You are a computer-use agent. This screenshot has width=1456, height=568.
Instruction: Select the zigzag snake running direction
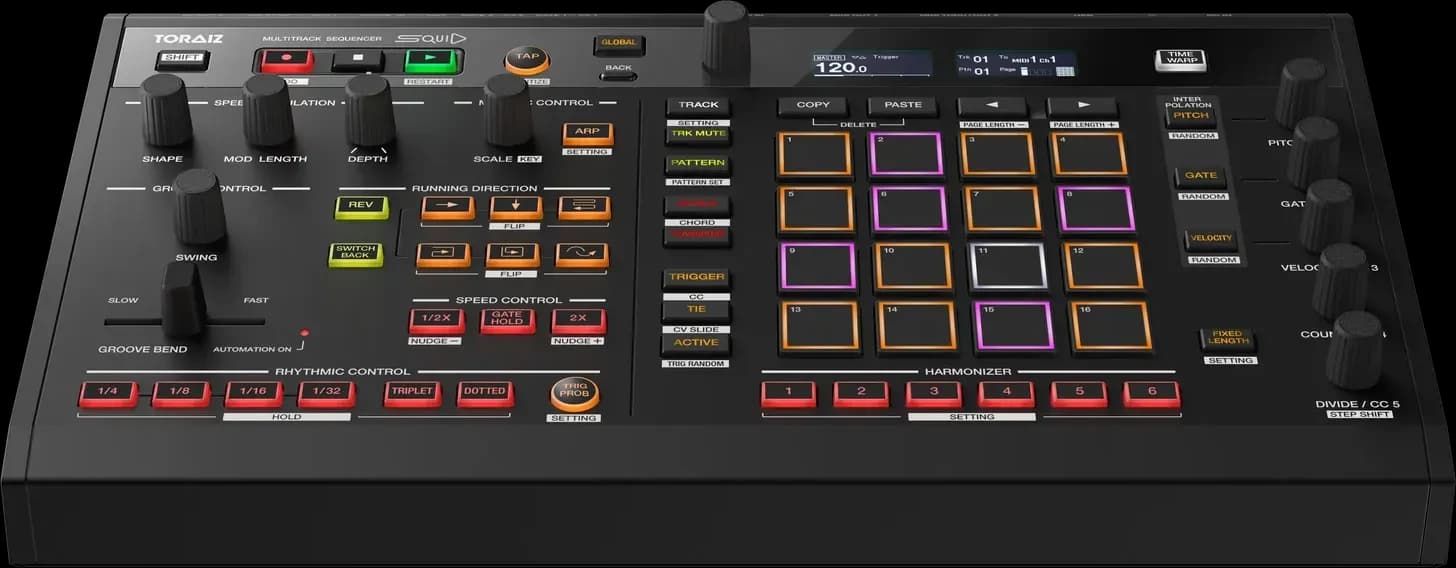point(584,206)
